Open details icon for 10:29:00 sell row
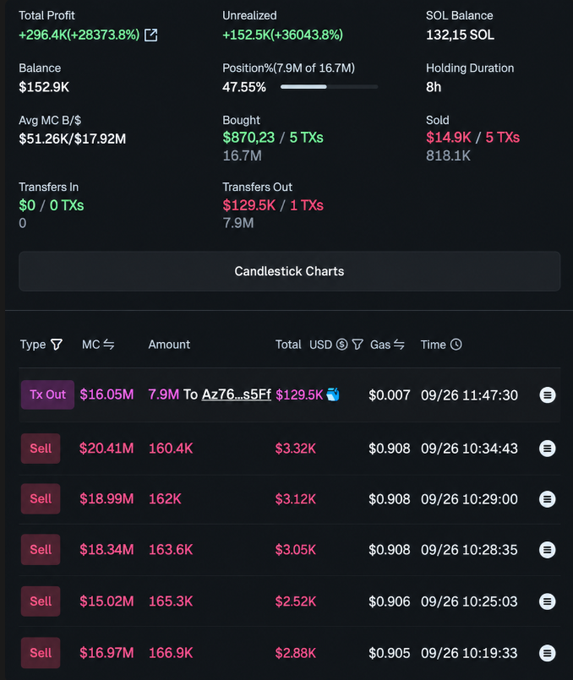 click(547, 499)
